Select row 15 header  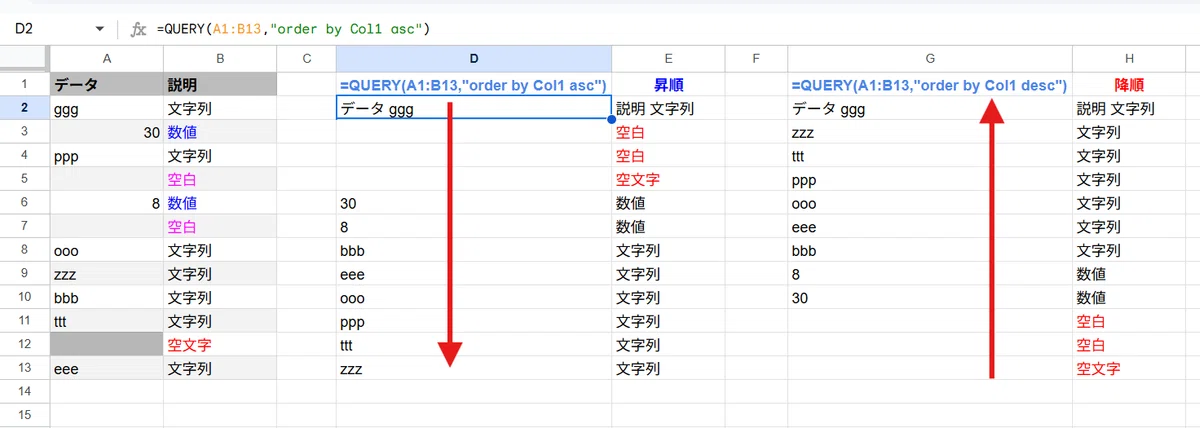(25, 415)
